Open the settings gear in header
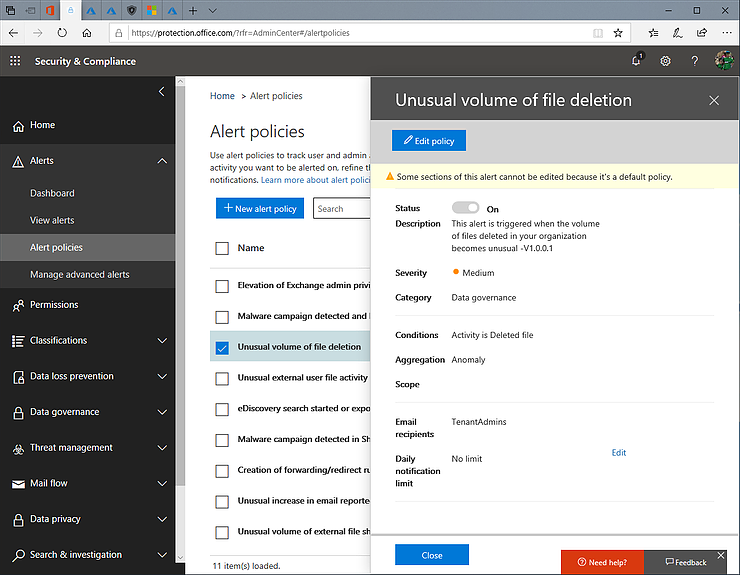The image size is (740, 575). (x=666, y=61)
